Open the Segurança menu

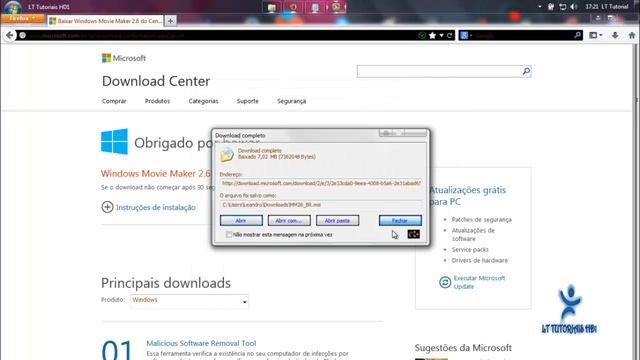(x=291, y=101)
